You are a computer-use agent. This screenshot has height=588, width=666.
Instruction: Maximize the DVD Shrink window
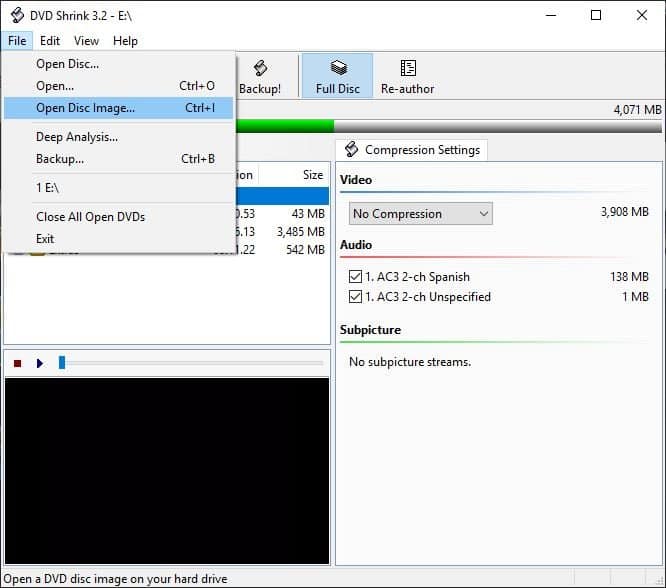click(596, 15)
